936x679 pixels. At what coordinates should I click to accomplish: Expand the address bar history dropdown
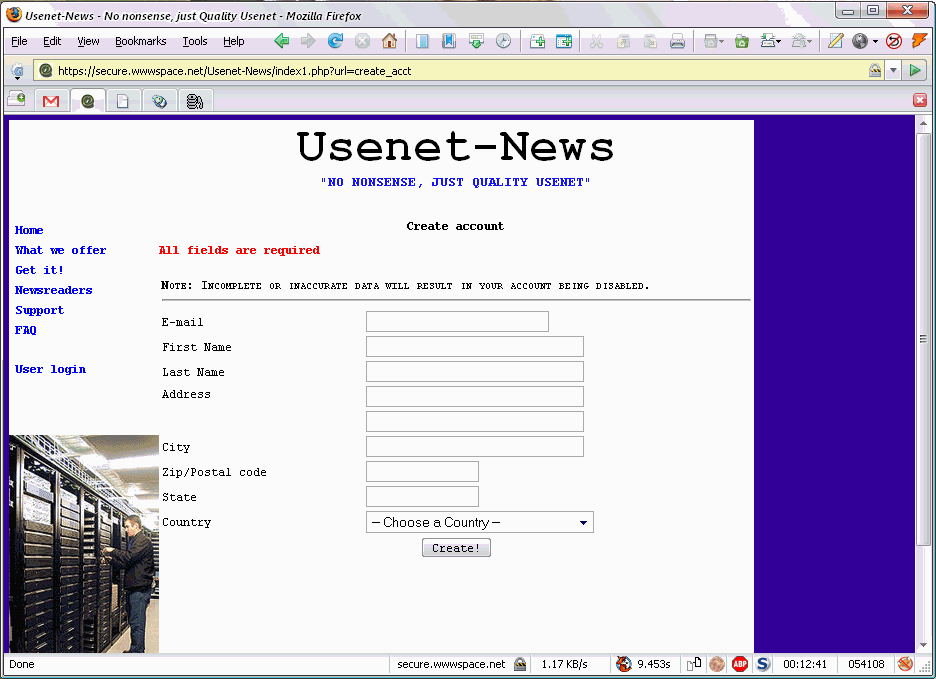coord(893,70)
